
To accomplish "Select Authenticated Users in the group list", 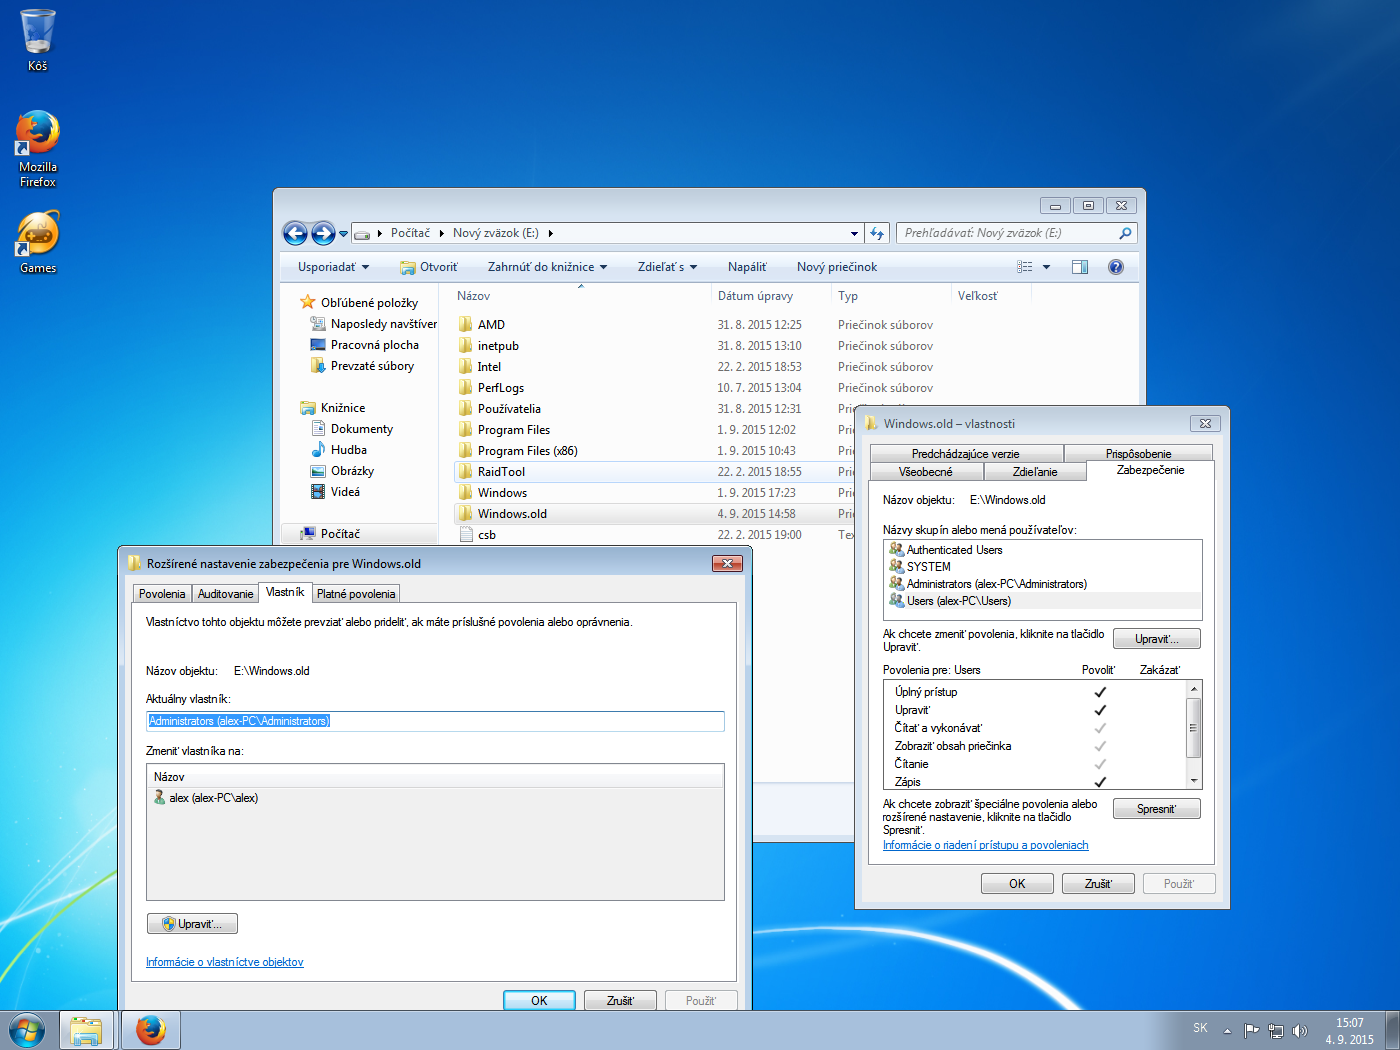I will click(953, 550).
